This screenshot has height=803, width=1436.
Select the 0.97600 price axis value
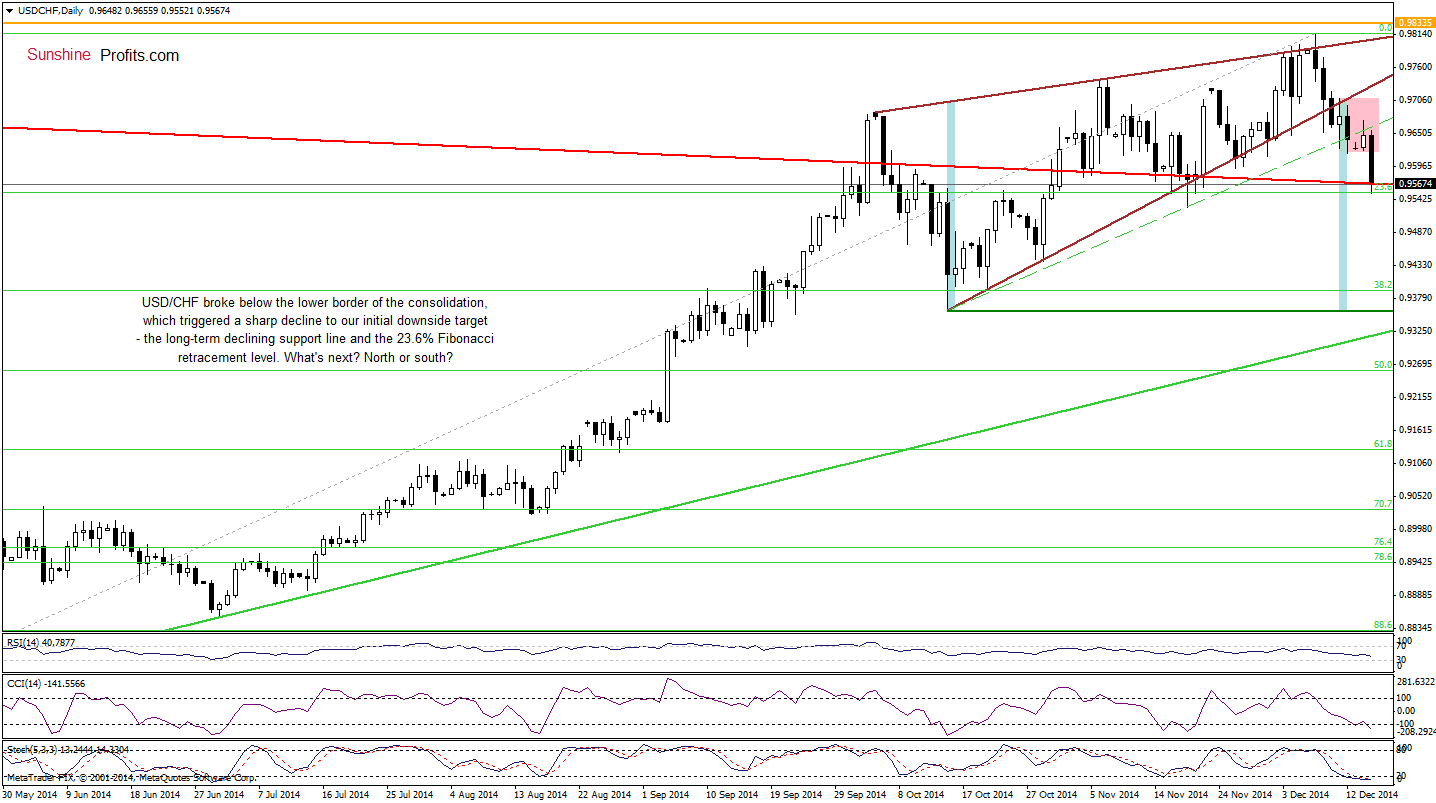pyautogui.click(x=1414, y=67)
